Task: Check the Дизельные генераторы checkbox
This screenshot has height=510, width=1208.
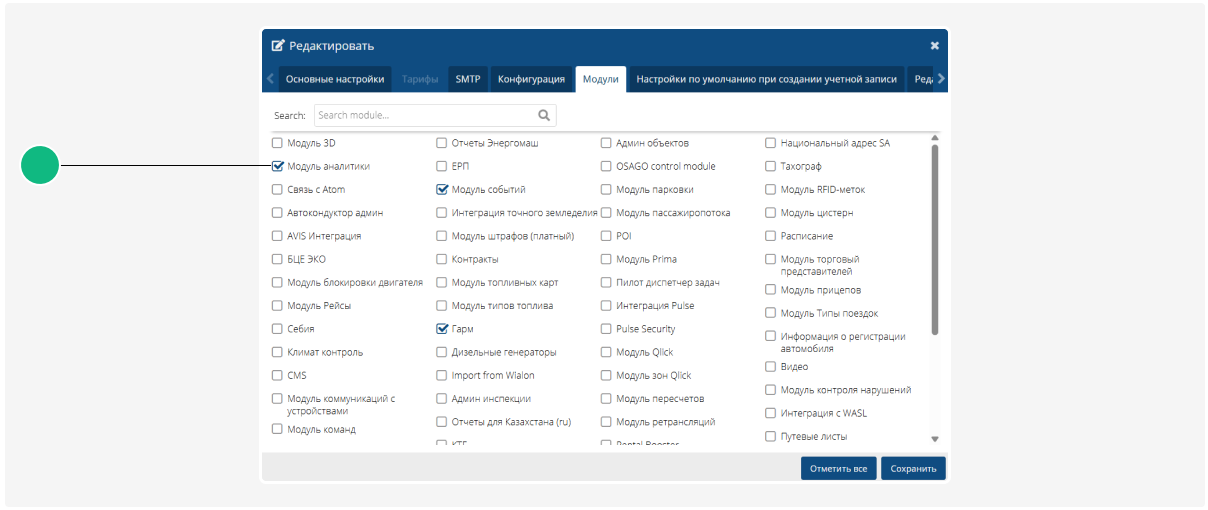Action: pyautogui.click(x=442, y=352)
